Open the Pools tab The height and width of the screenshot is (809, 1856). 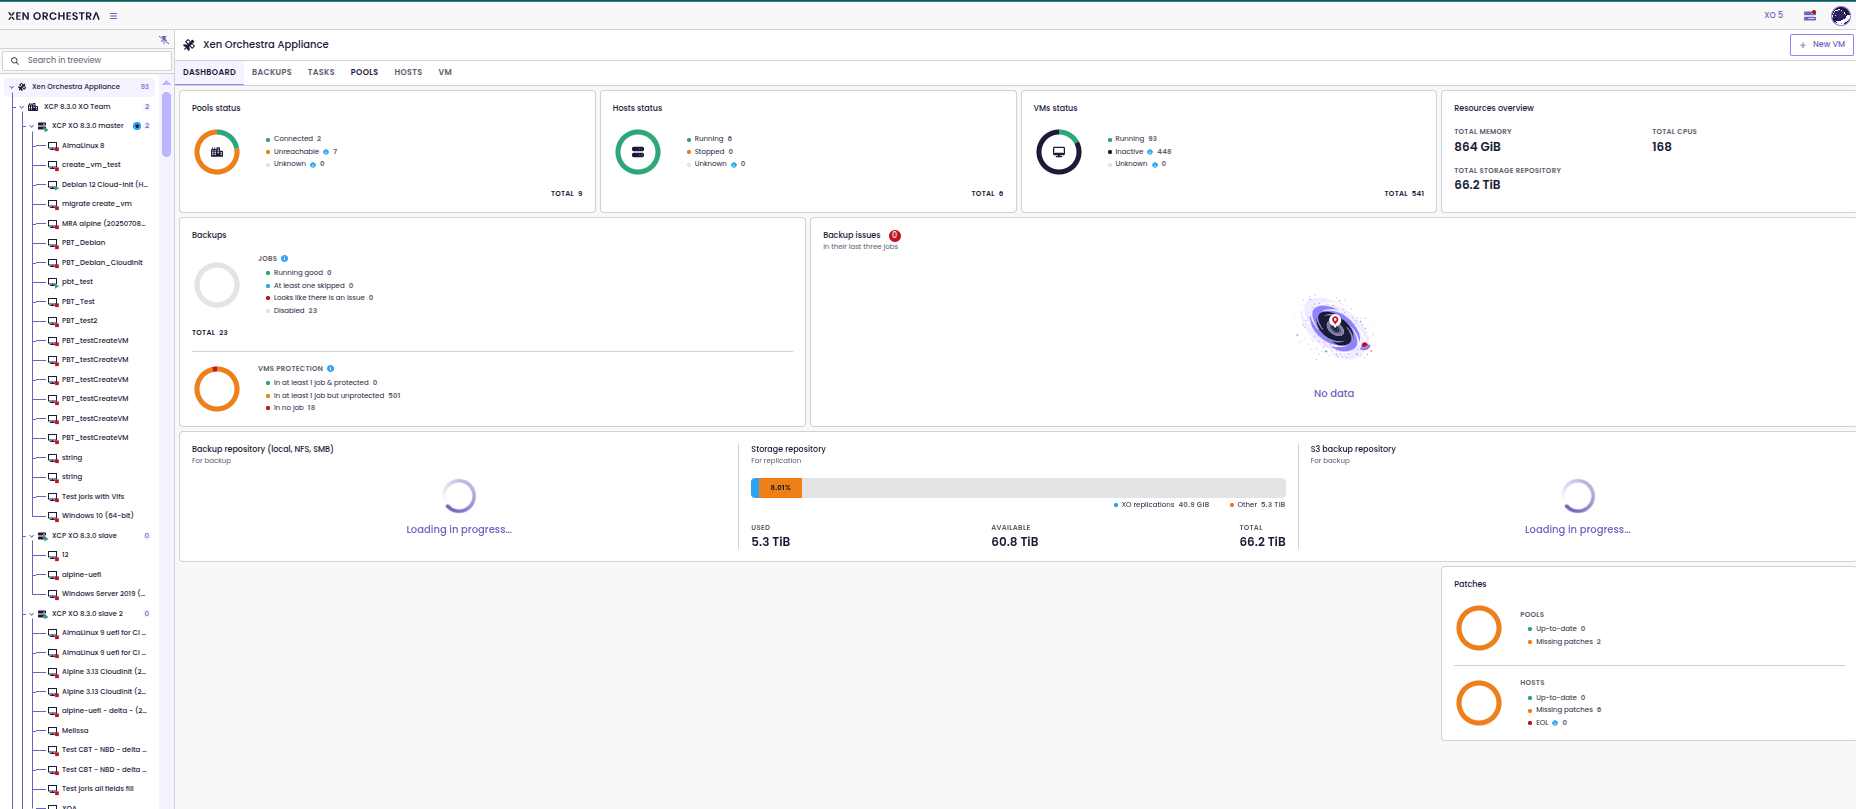click(364, 72)
